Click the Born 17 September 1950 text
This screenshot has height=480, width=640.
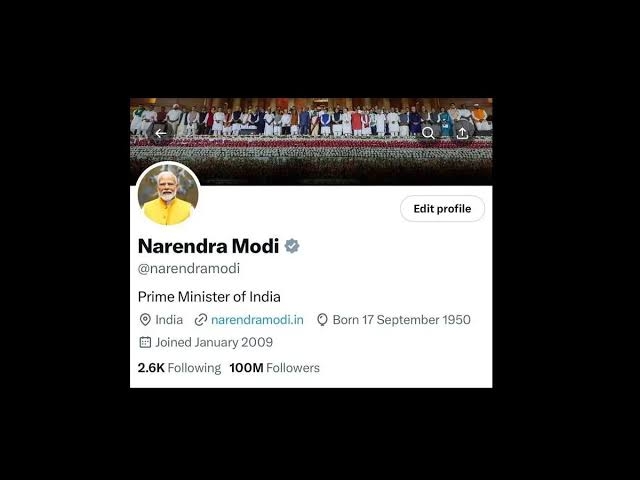(402, 320)
